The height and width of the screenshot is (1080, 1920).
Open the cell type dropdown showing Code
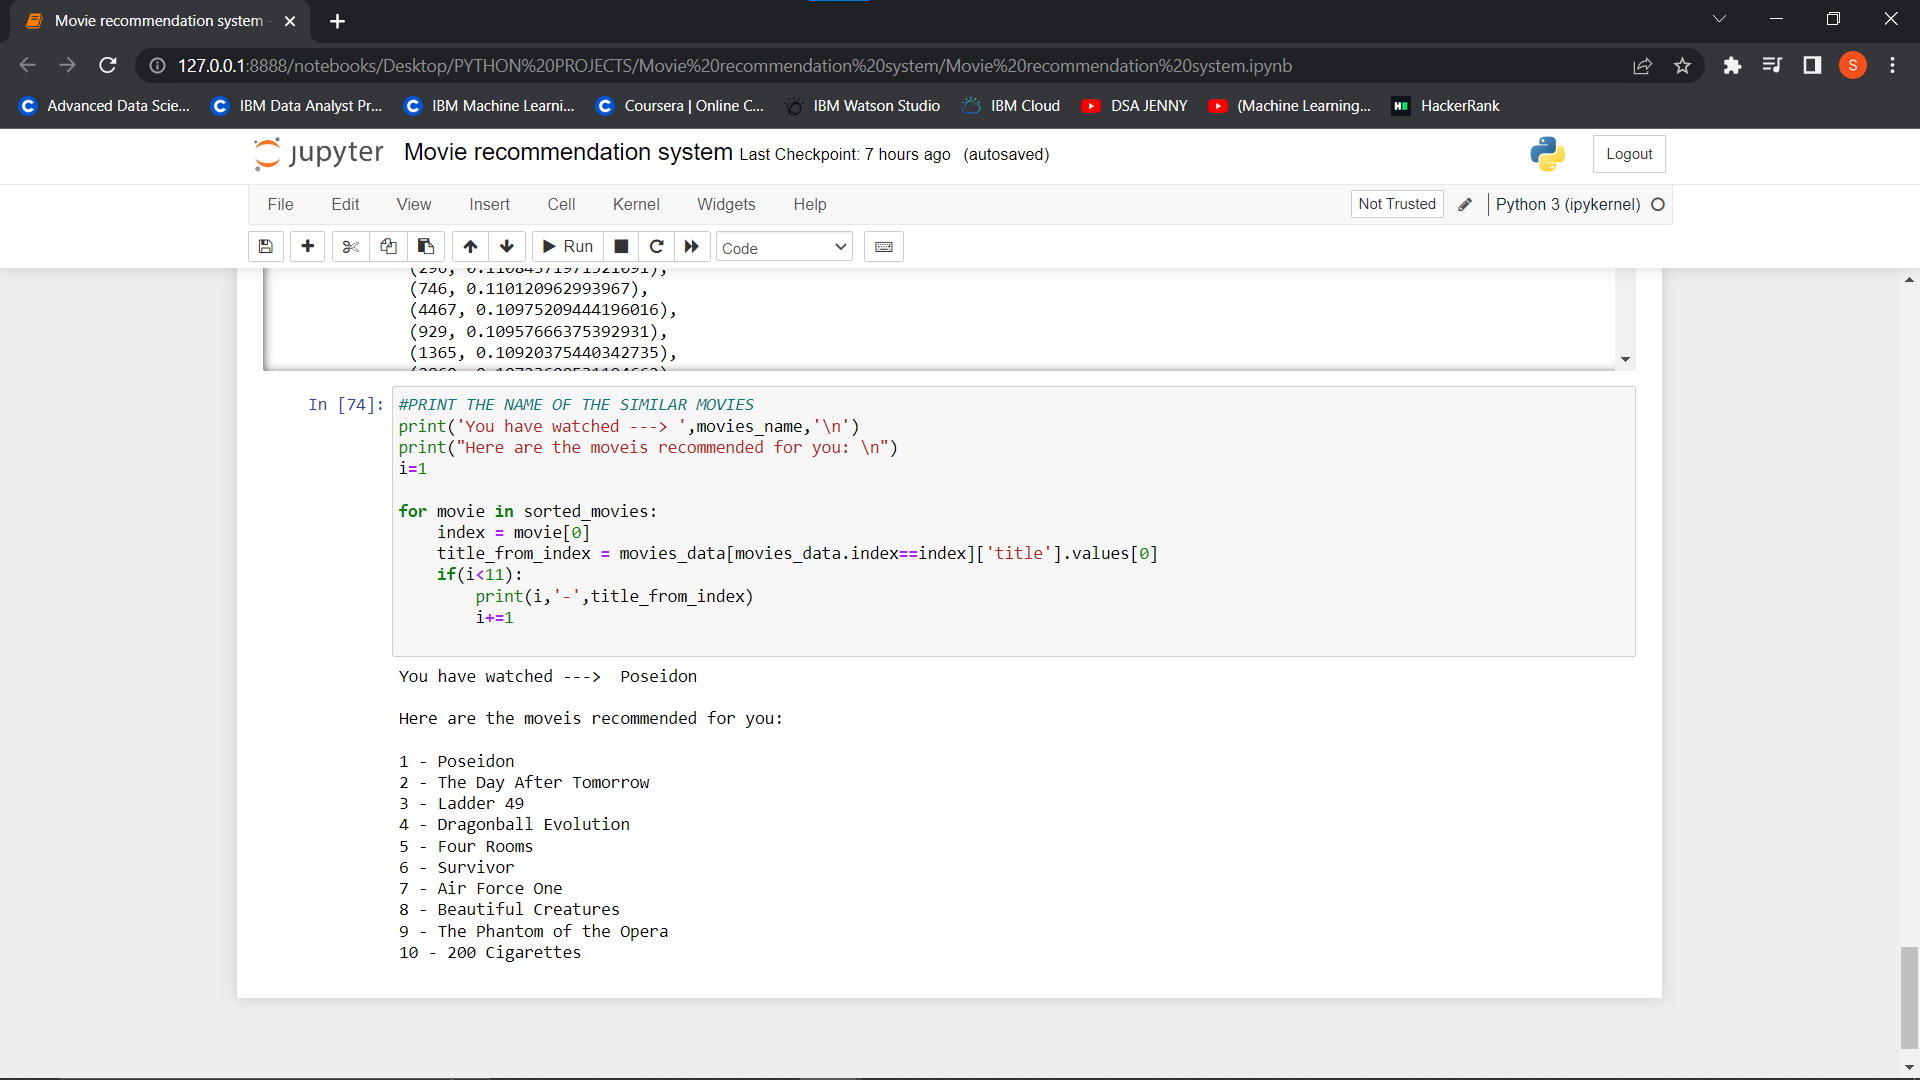tap(783, 247)
